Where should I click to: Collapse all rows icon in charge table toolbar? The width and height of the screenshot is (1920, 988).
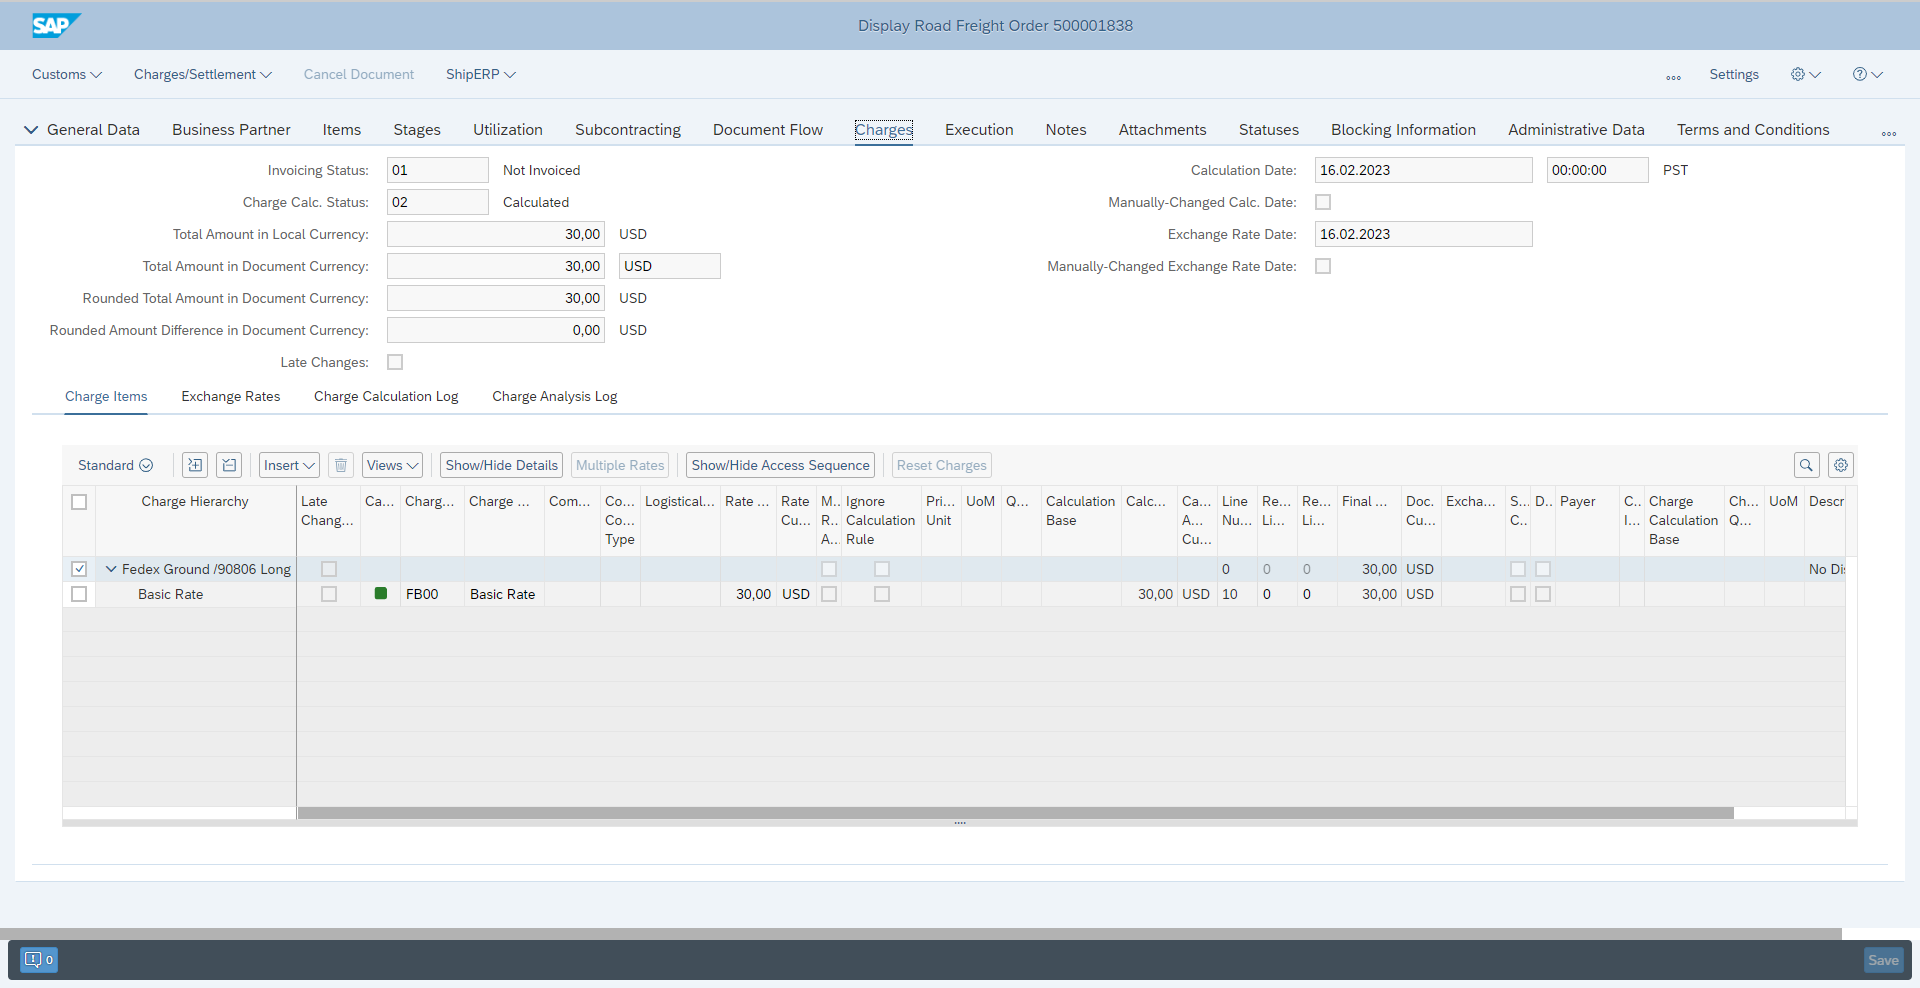(230, 465)
